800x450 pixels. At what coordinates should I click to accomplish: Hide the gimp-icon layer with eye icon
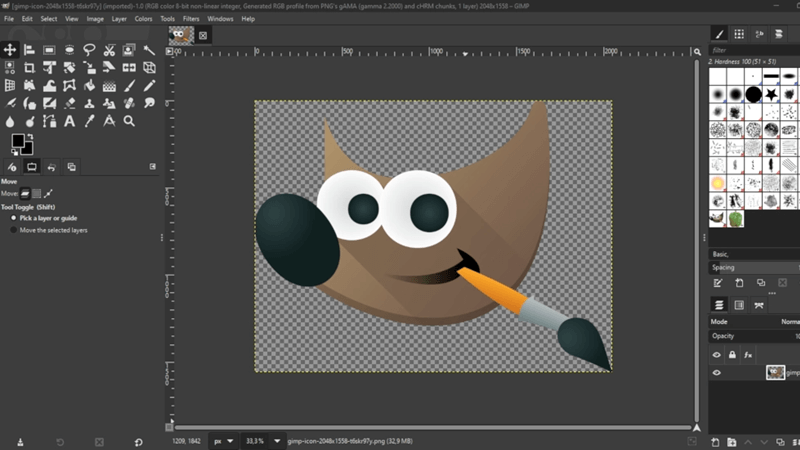pos(716,372)
